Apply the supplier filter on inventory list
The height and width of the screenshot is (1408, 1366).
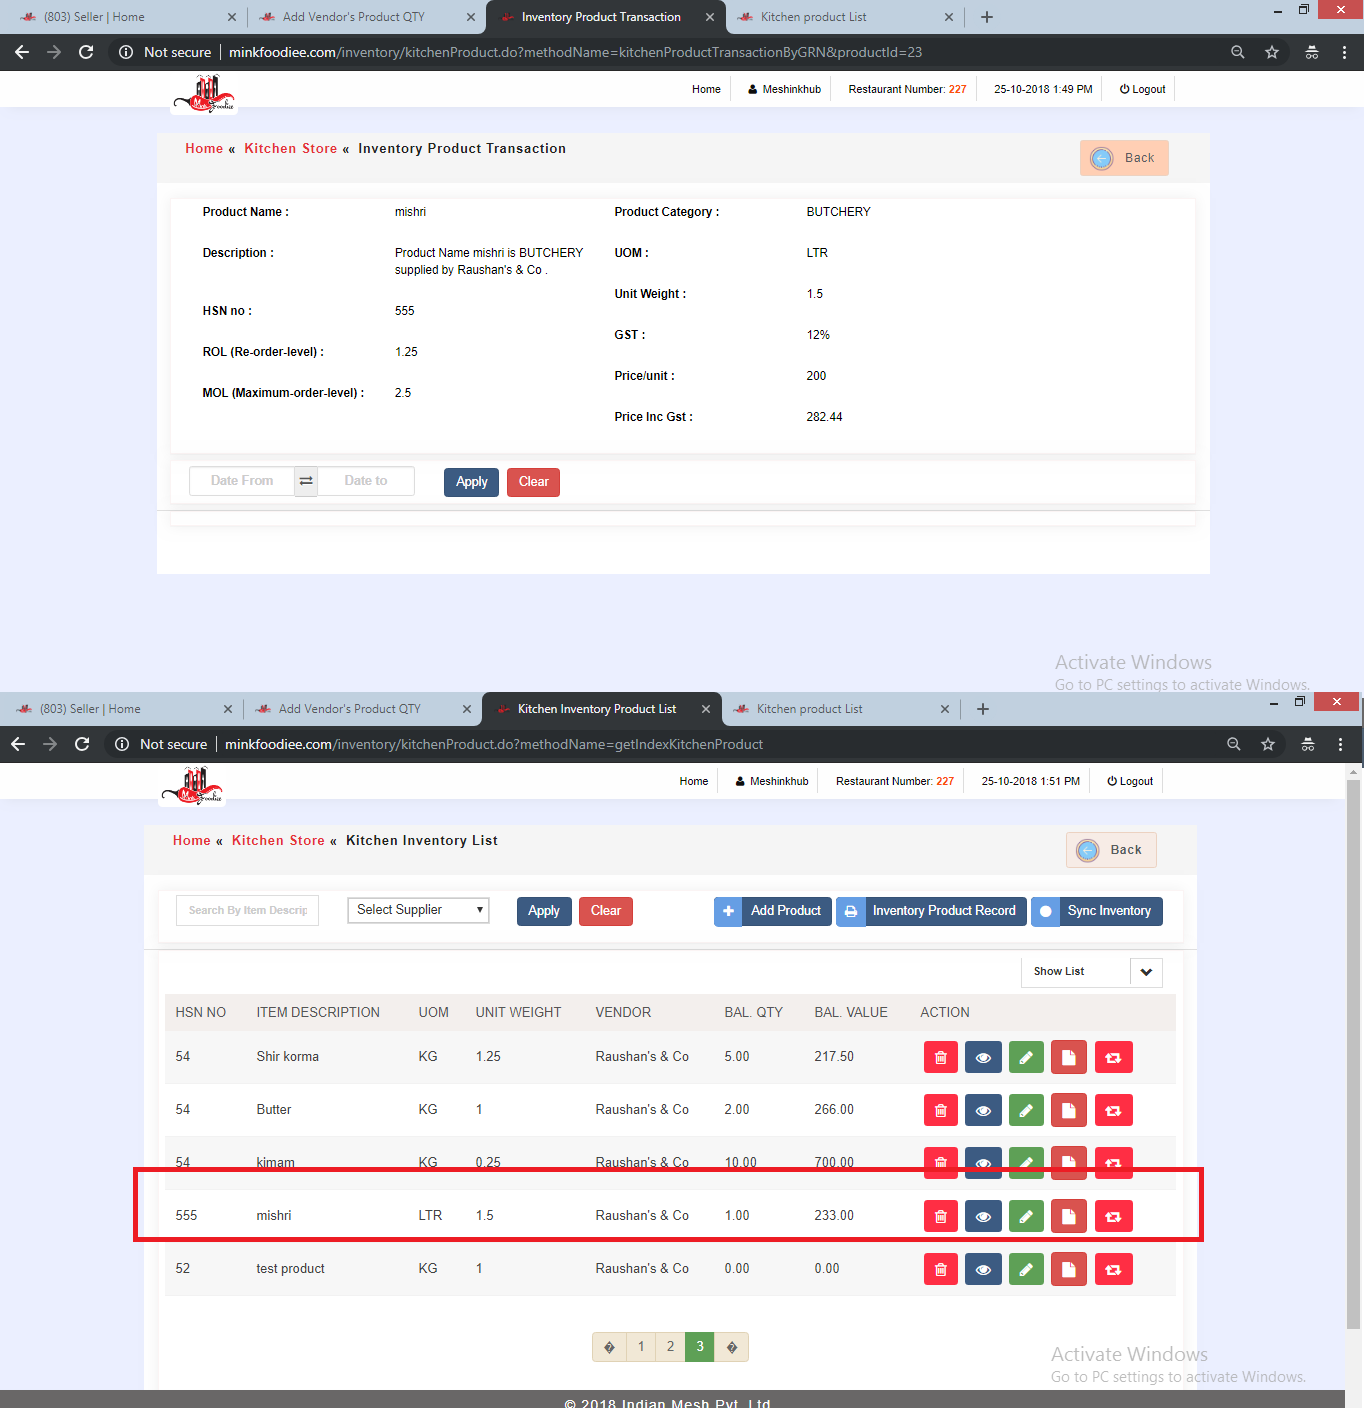tap(544, 911)
